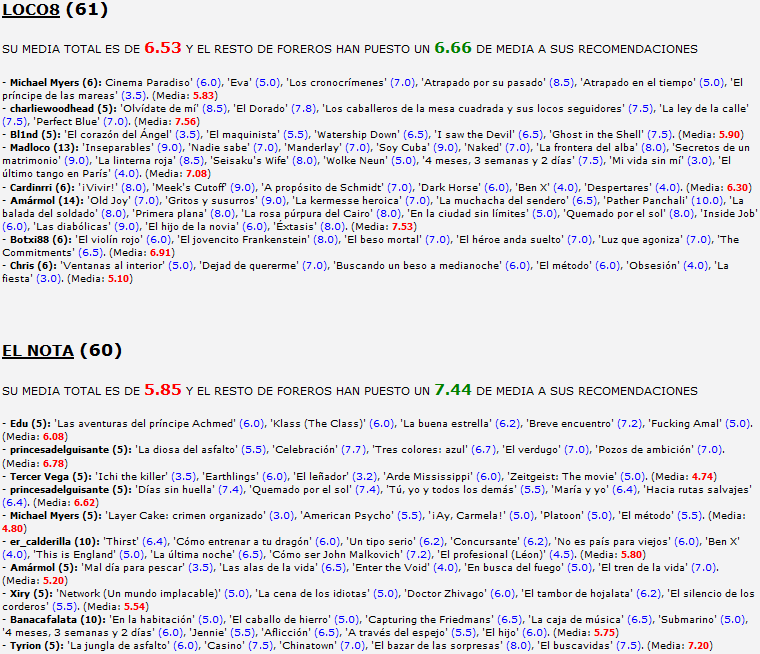
Task: Click the film title 'Perfect Blue'
Action: click(x=66, y=122)
